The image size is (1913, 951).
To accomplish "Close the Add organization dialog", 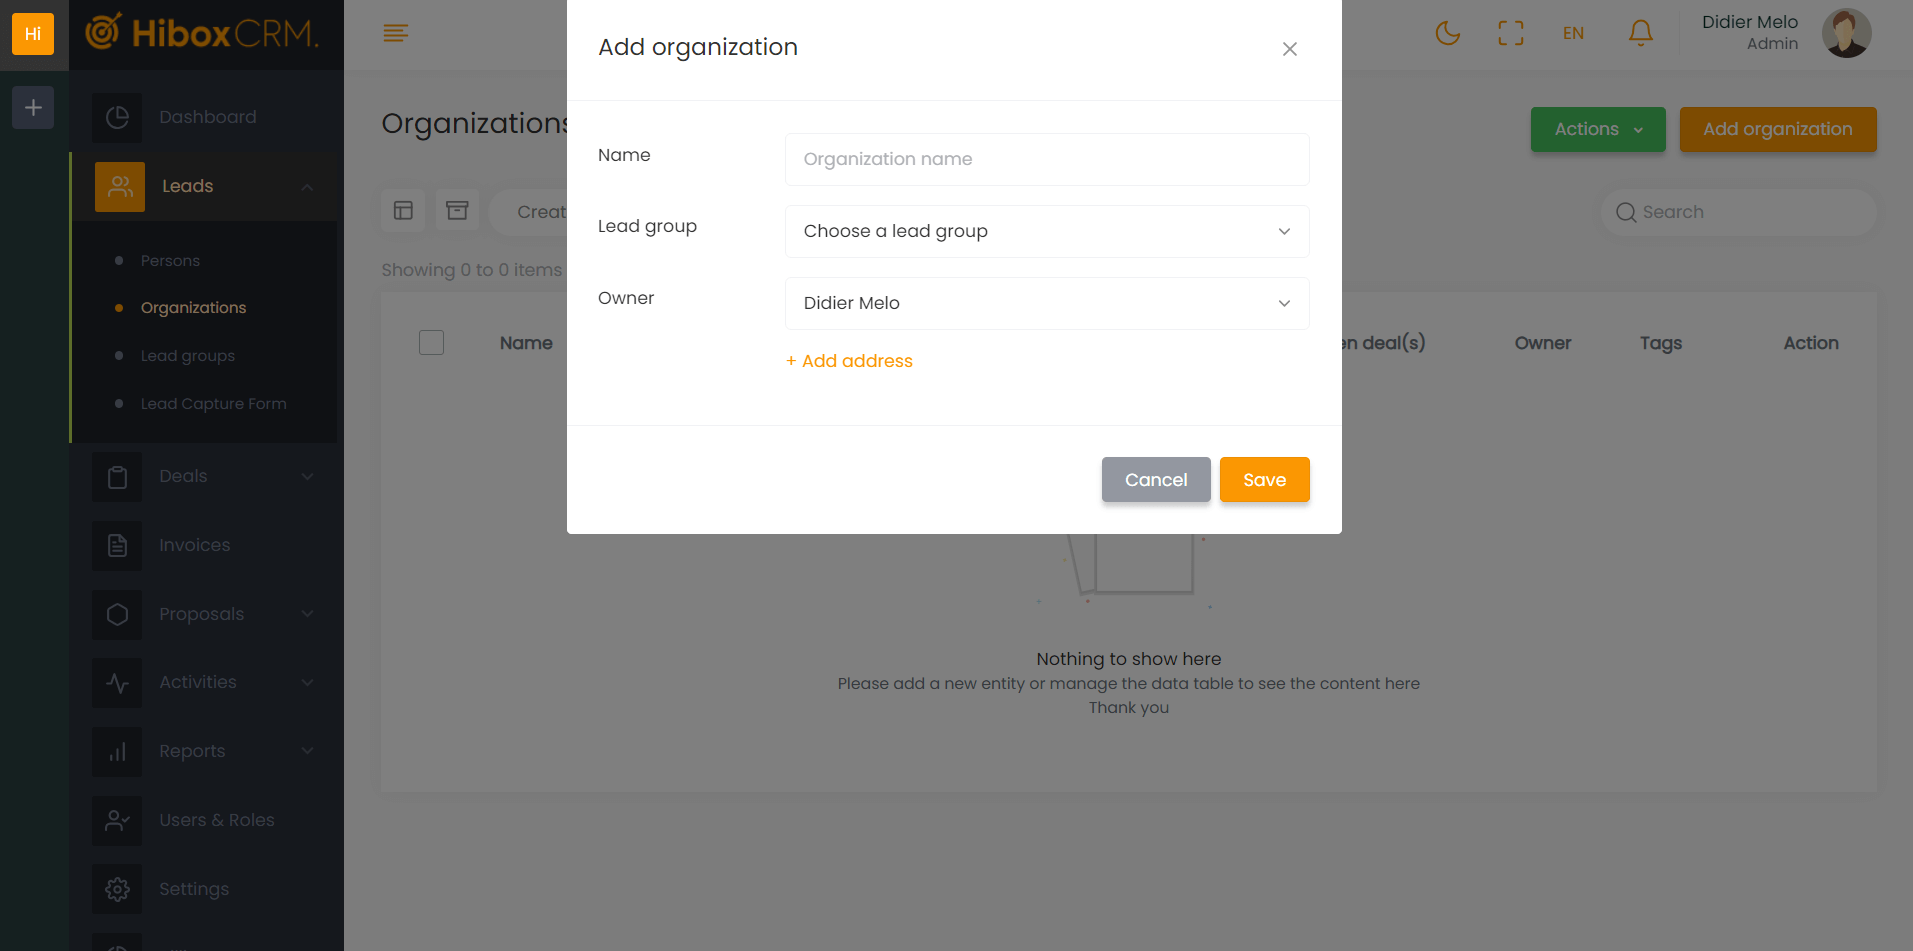I will point(1289,49).
